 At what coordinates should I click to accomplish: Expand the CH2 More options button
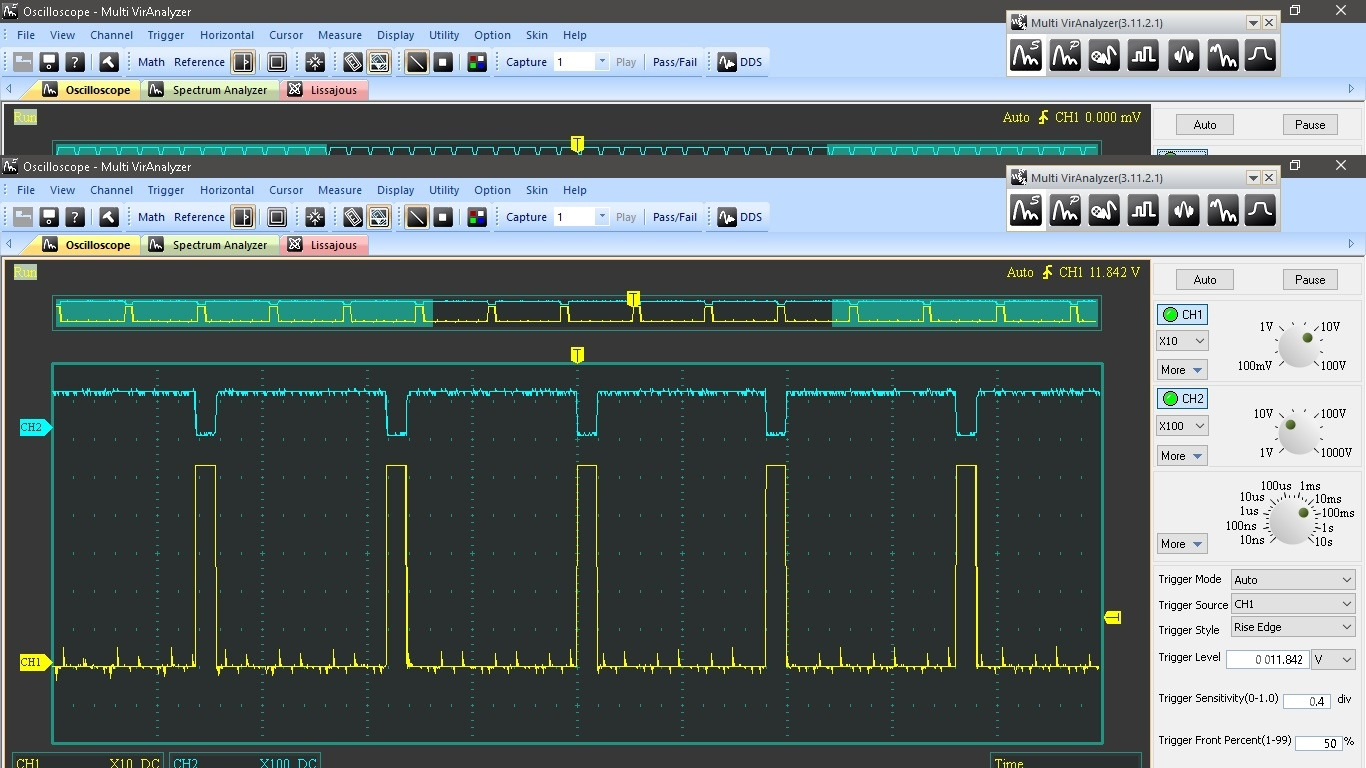click(1182, 455)
